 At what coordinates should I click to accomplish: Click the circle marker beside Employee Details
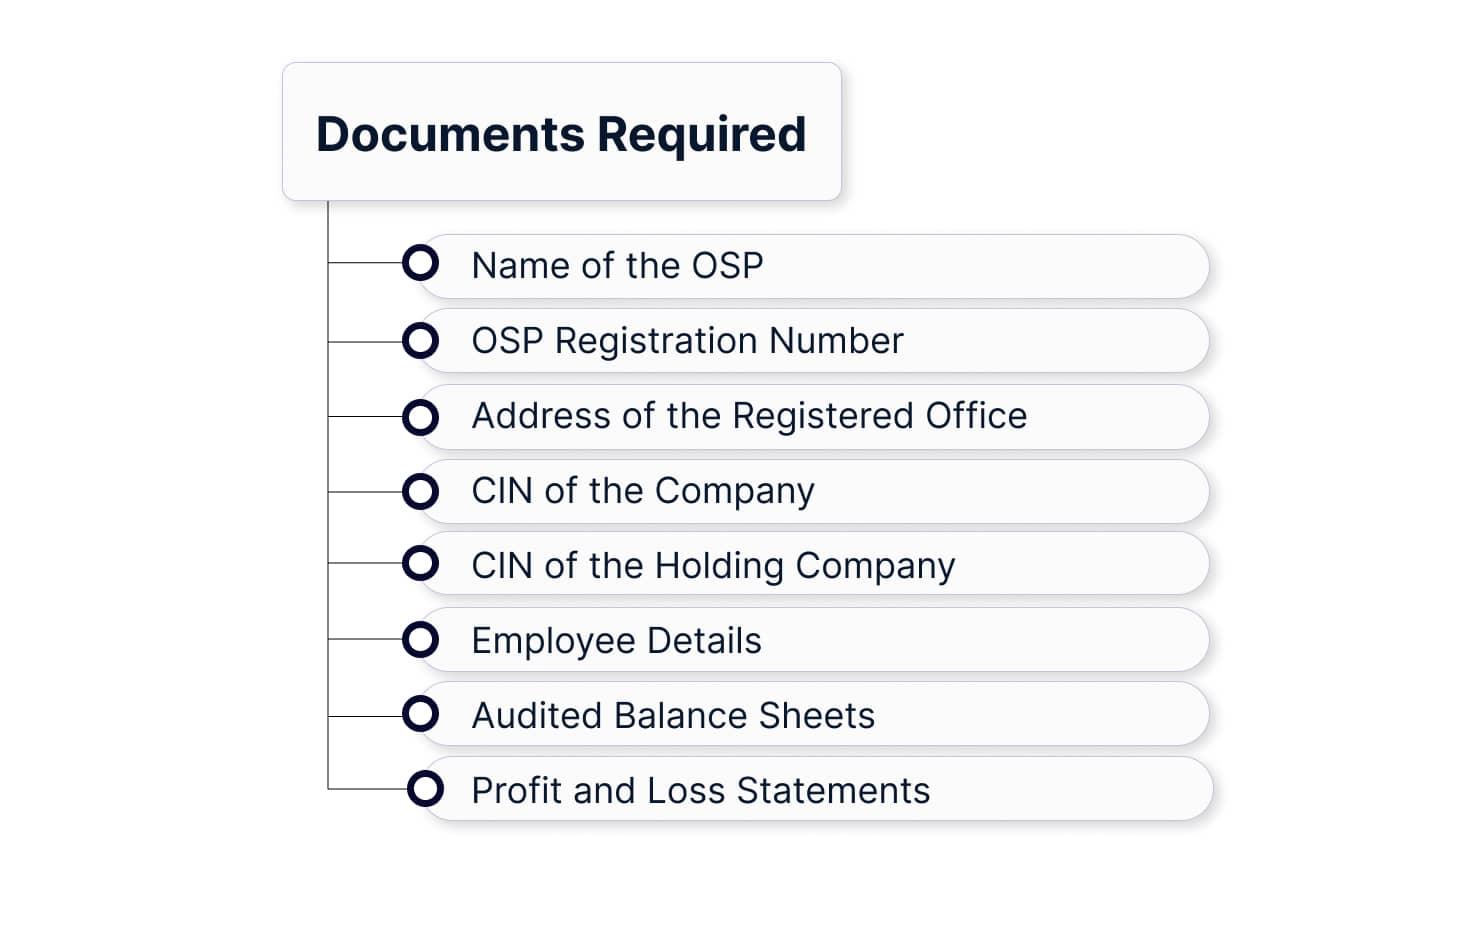pos(420,639)
